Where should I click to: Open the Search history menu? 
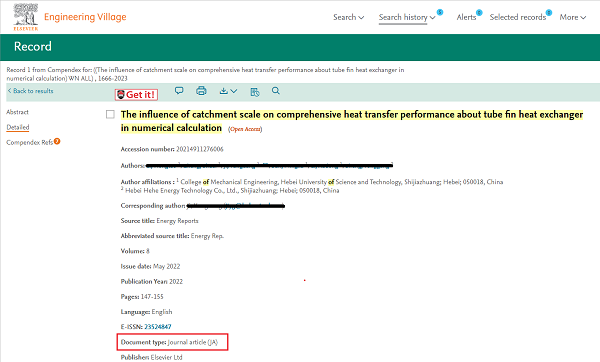407,17
